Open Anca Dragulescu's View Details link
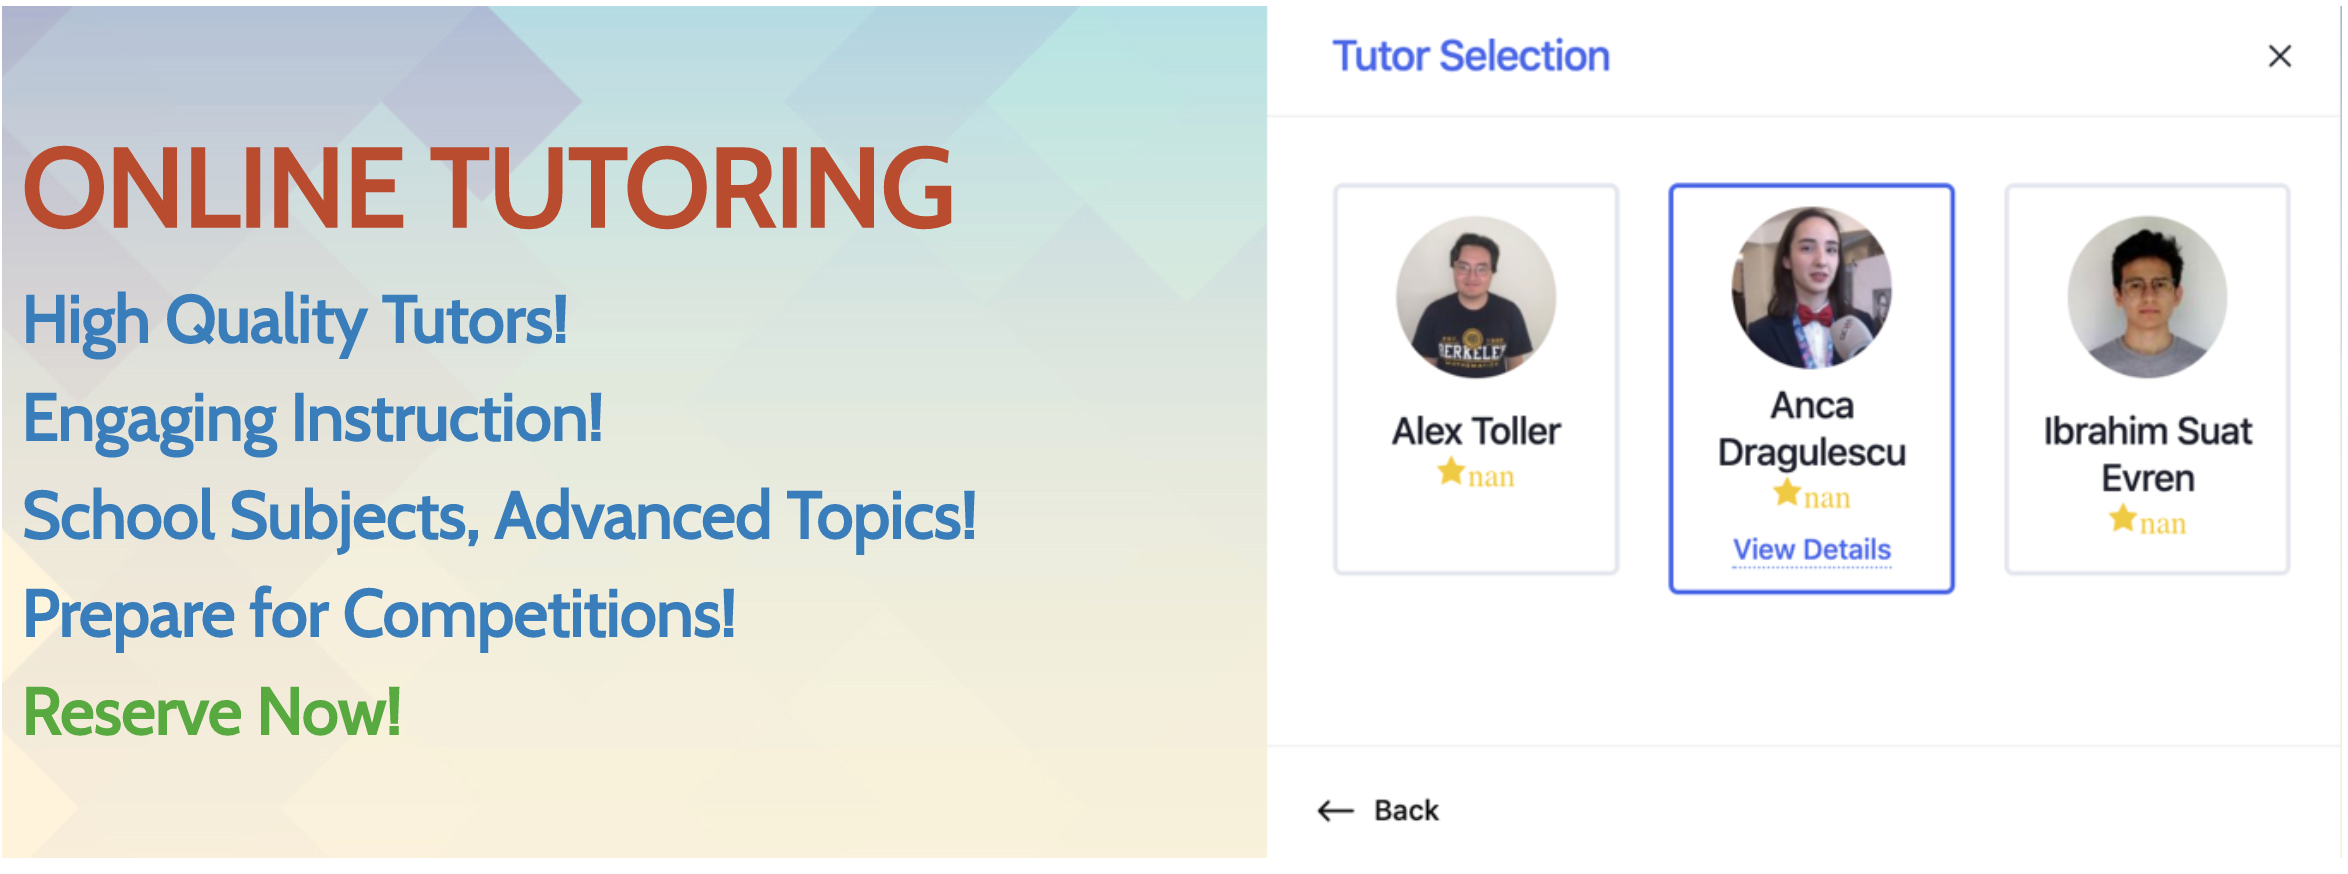This screenshot has height=874, width=2348. pyautogui.click(x=1811, y=550)
